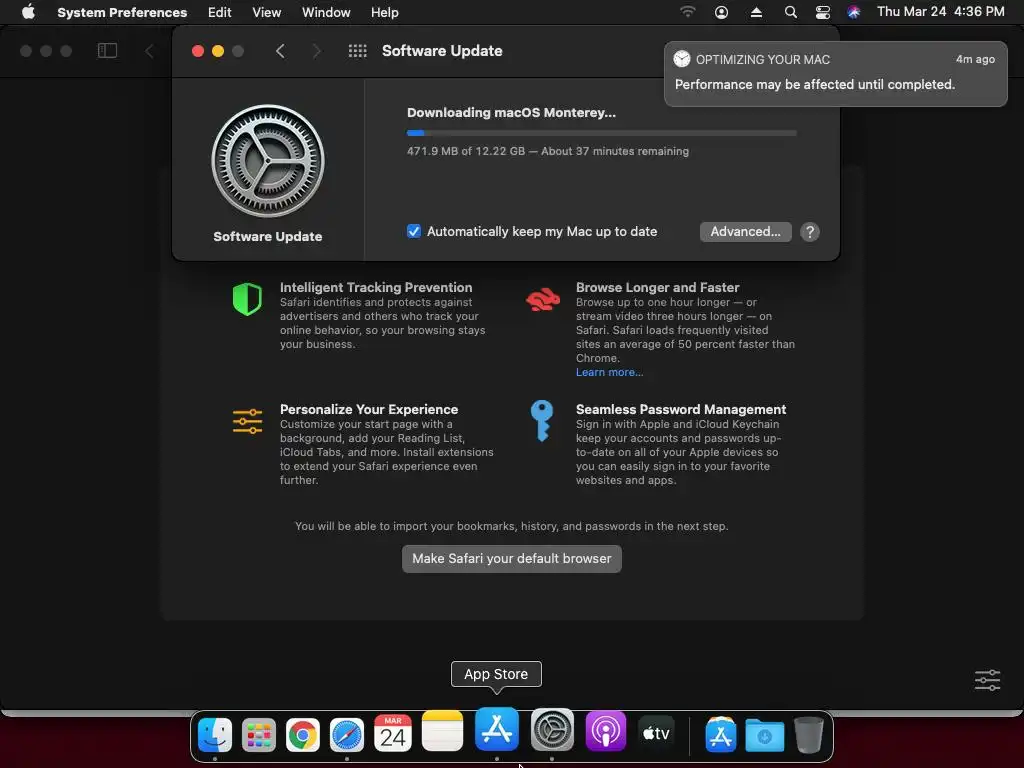Screen dimensions: 1024x768
Task: Click the Downloading macOS Monterey... label
Action: coord(511,112)
